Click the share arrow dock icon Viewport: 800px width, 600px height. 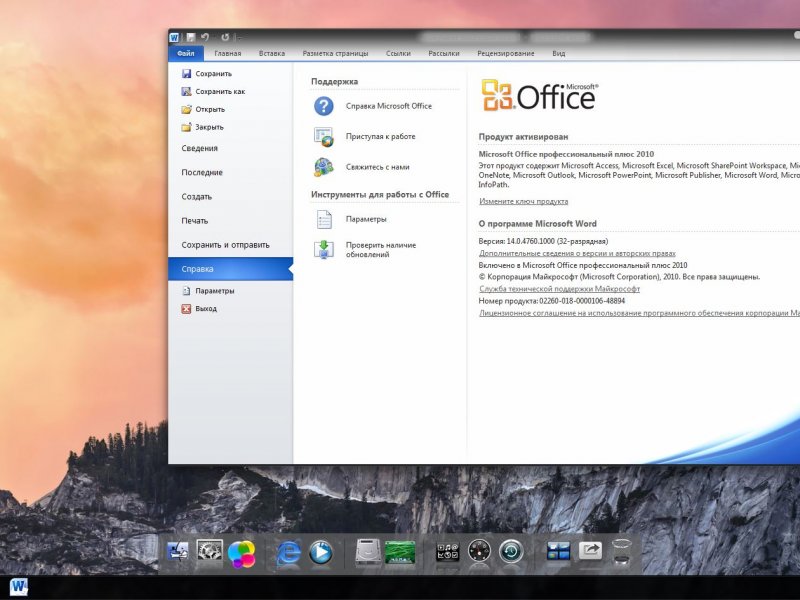pyautogui.click(x=590, y=551)
